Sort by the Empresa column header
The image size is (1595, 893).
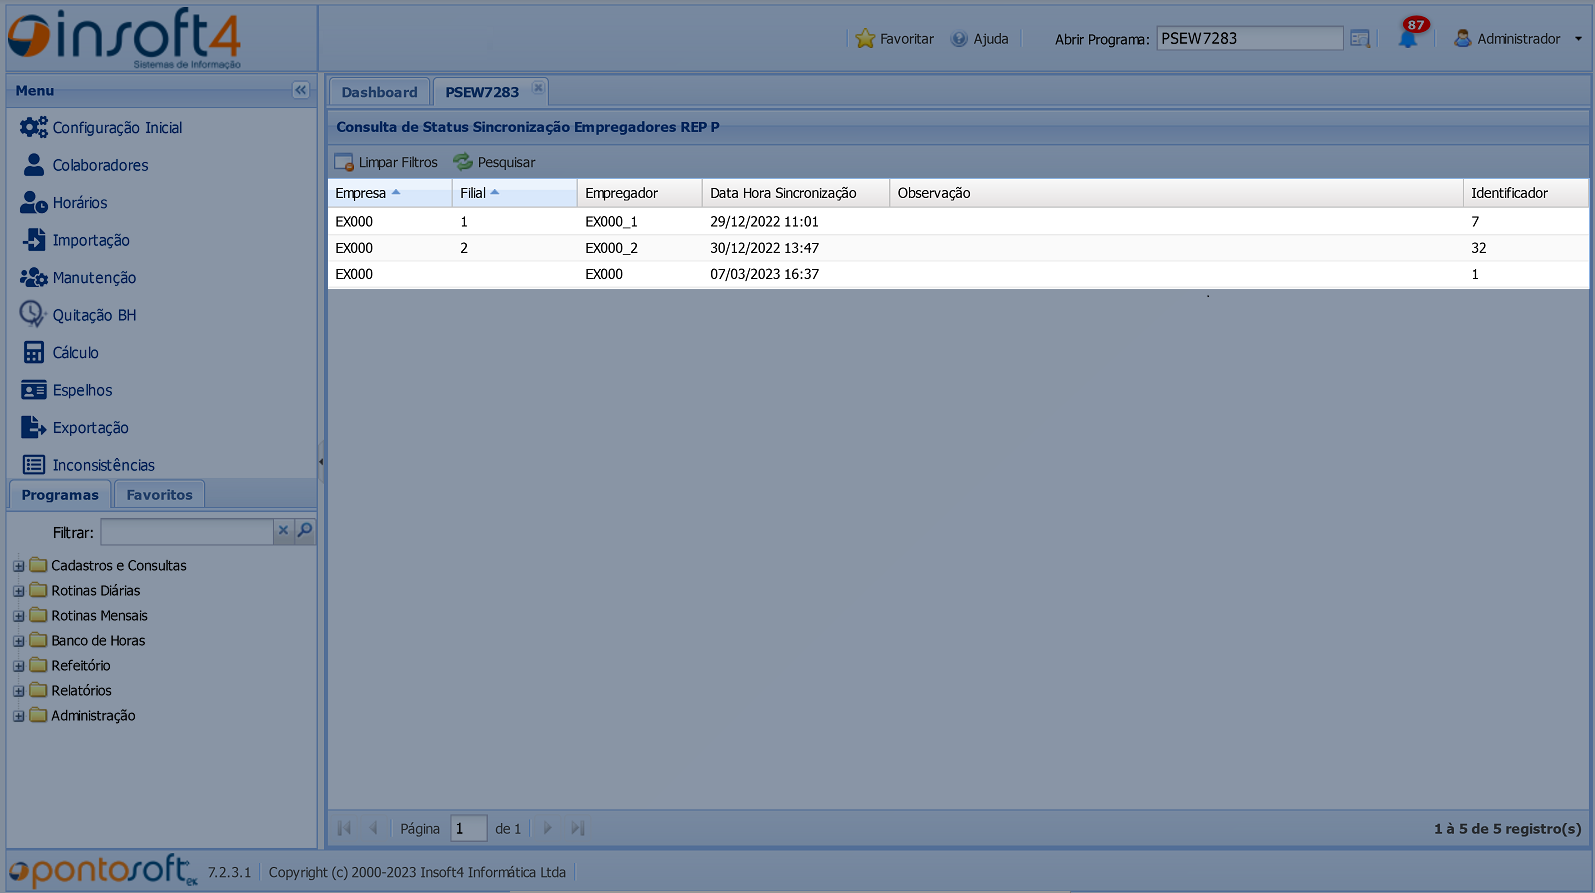[361, 193]
